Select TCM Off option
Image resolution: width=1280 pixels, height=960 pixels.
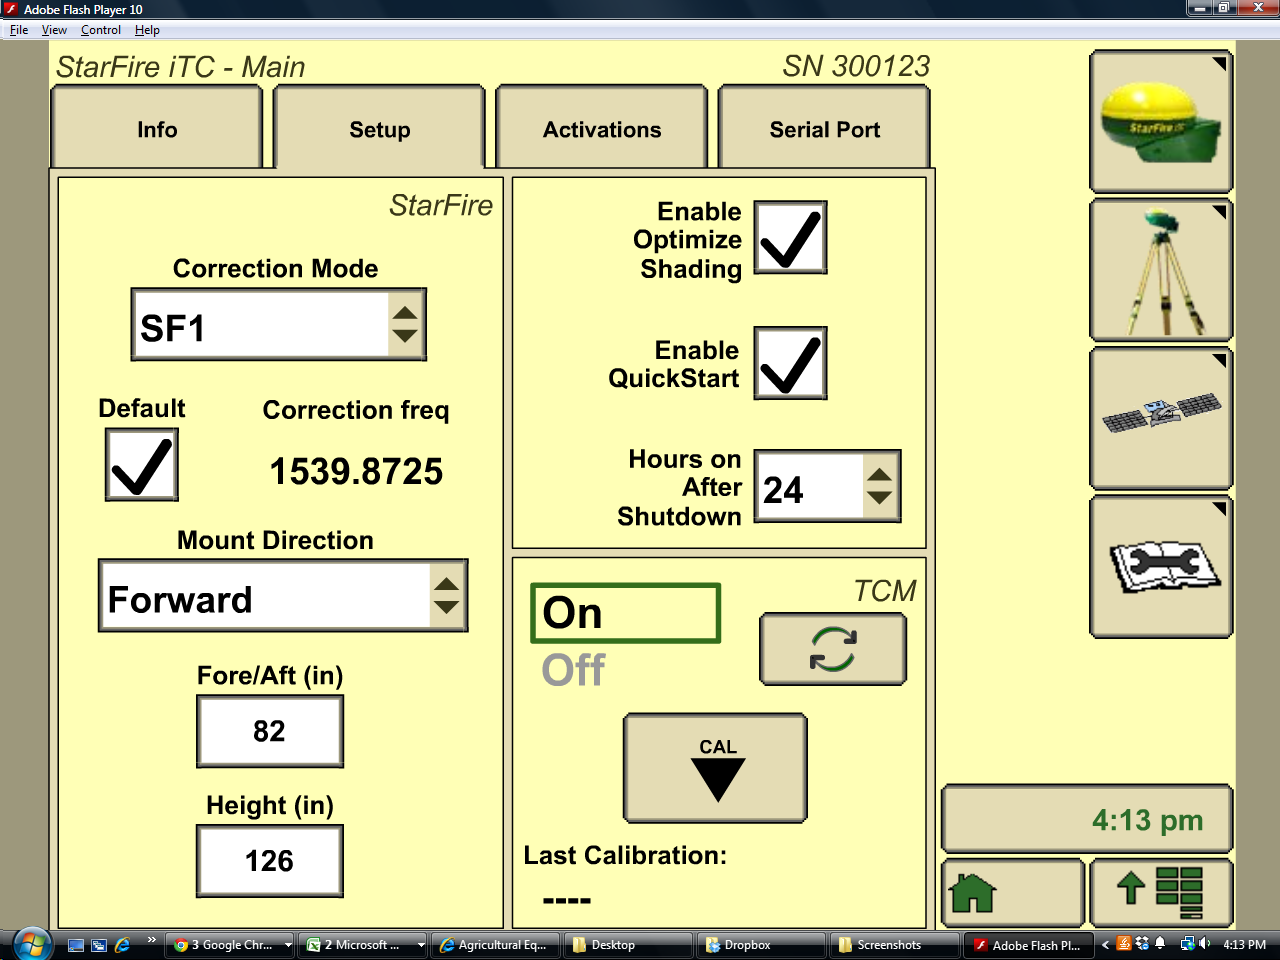click(x=574, y=670)
